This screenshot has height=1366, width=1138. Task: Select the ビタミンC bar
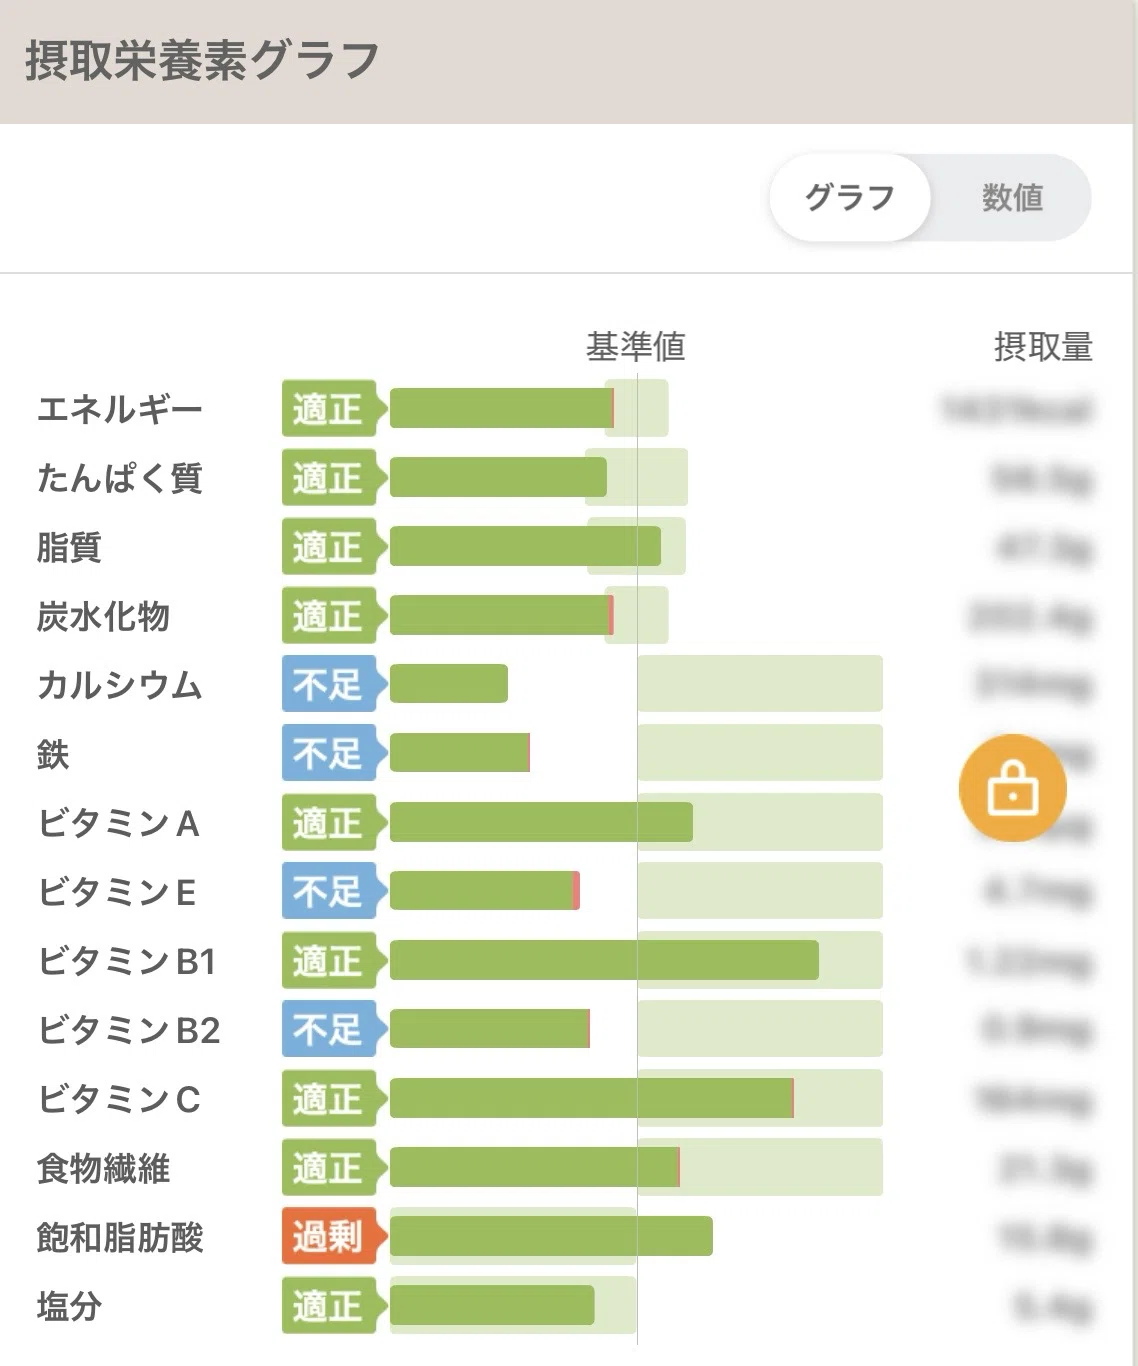point(592,1098)
